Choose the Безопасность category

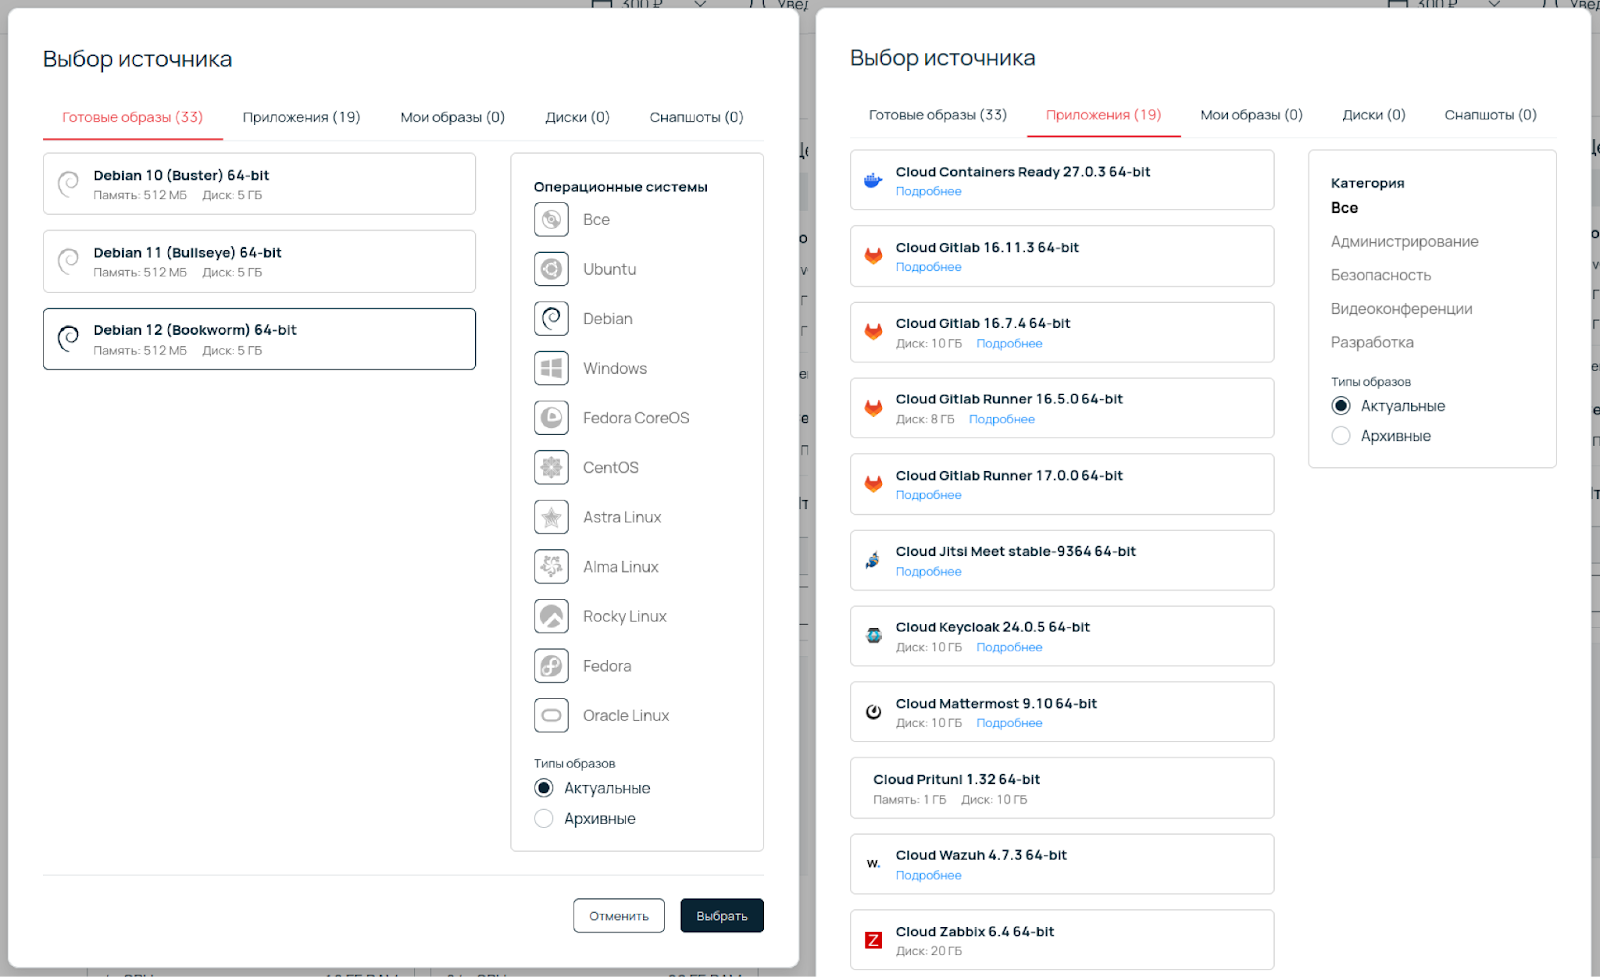(x=1380, y=275)
